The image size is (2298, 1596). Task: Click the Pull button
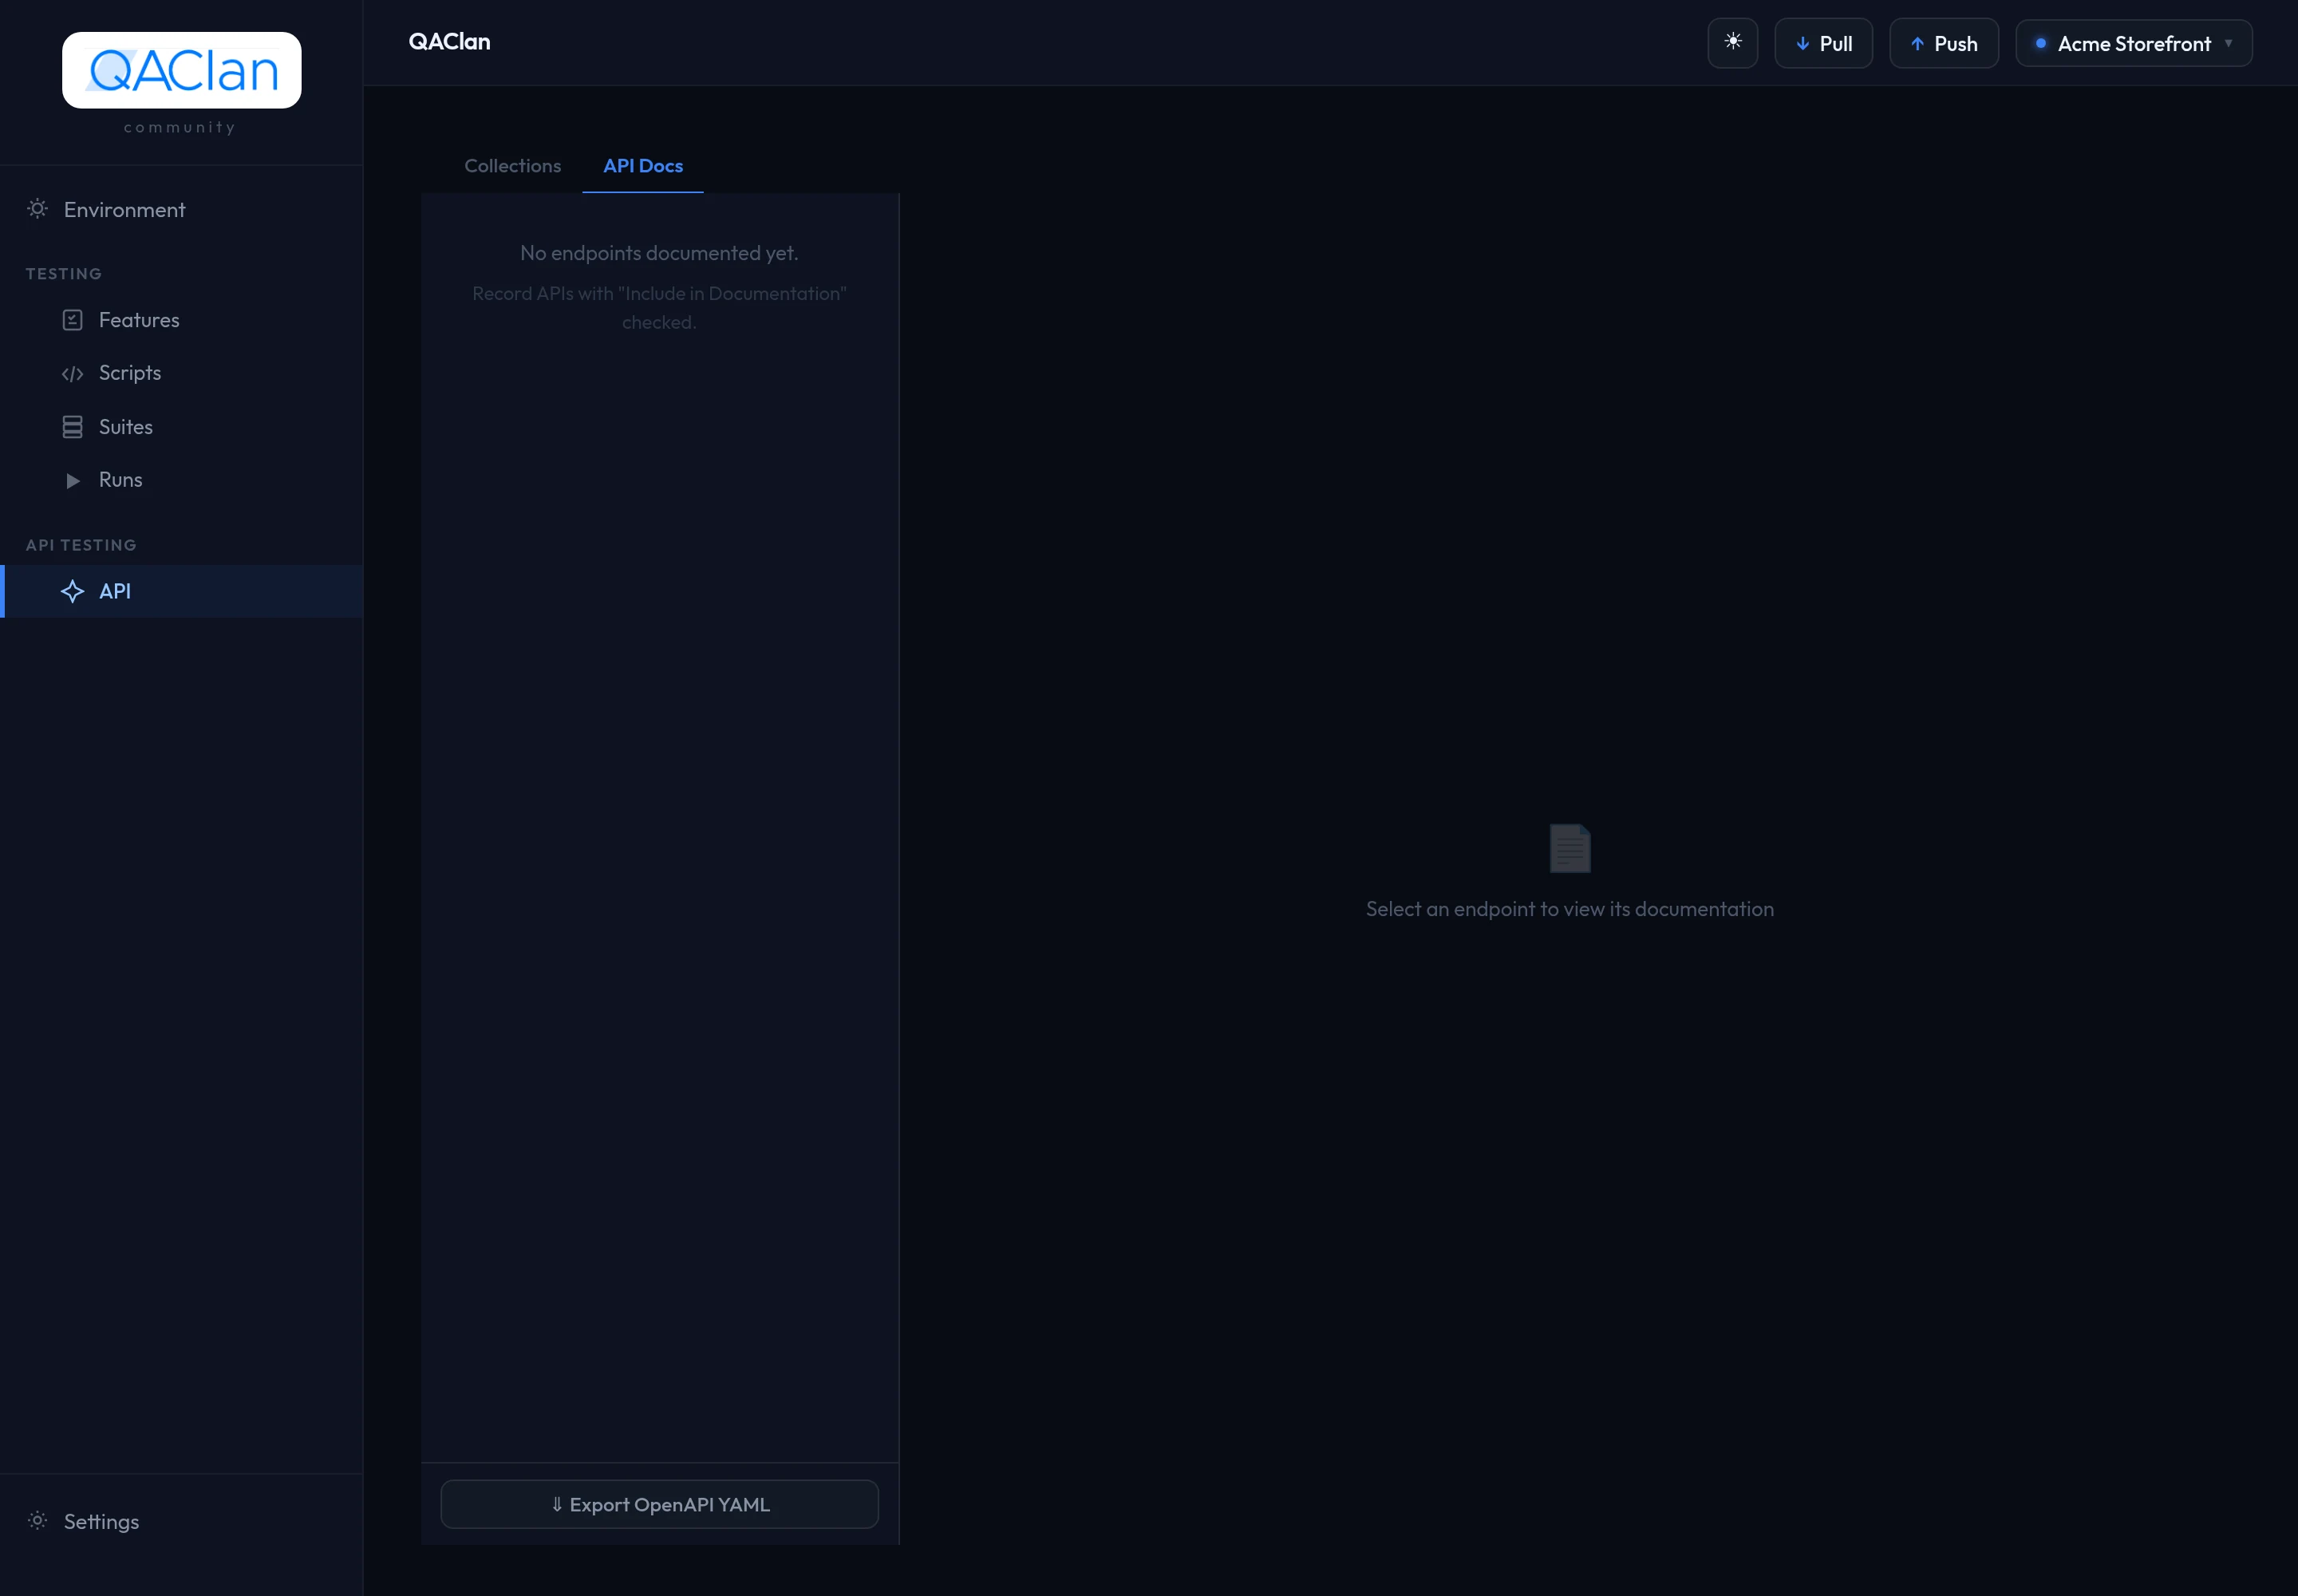(1823, 43)
